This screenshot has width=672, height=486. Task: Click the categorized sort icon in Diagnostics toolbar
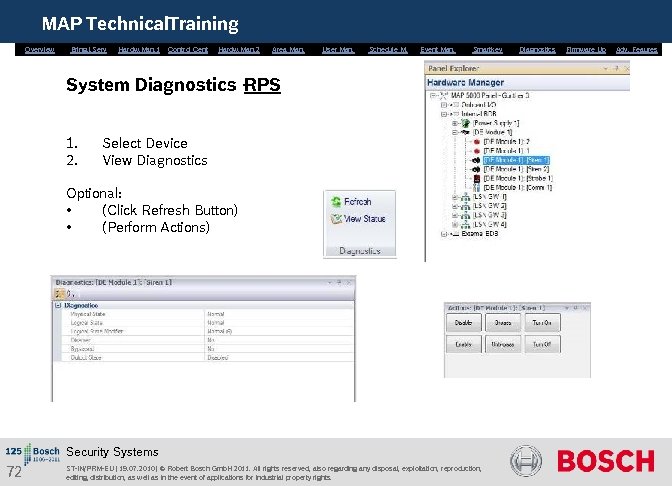[x=60, y=294]
